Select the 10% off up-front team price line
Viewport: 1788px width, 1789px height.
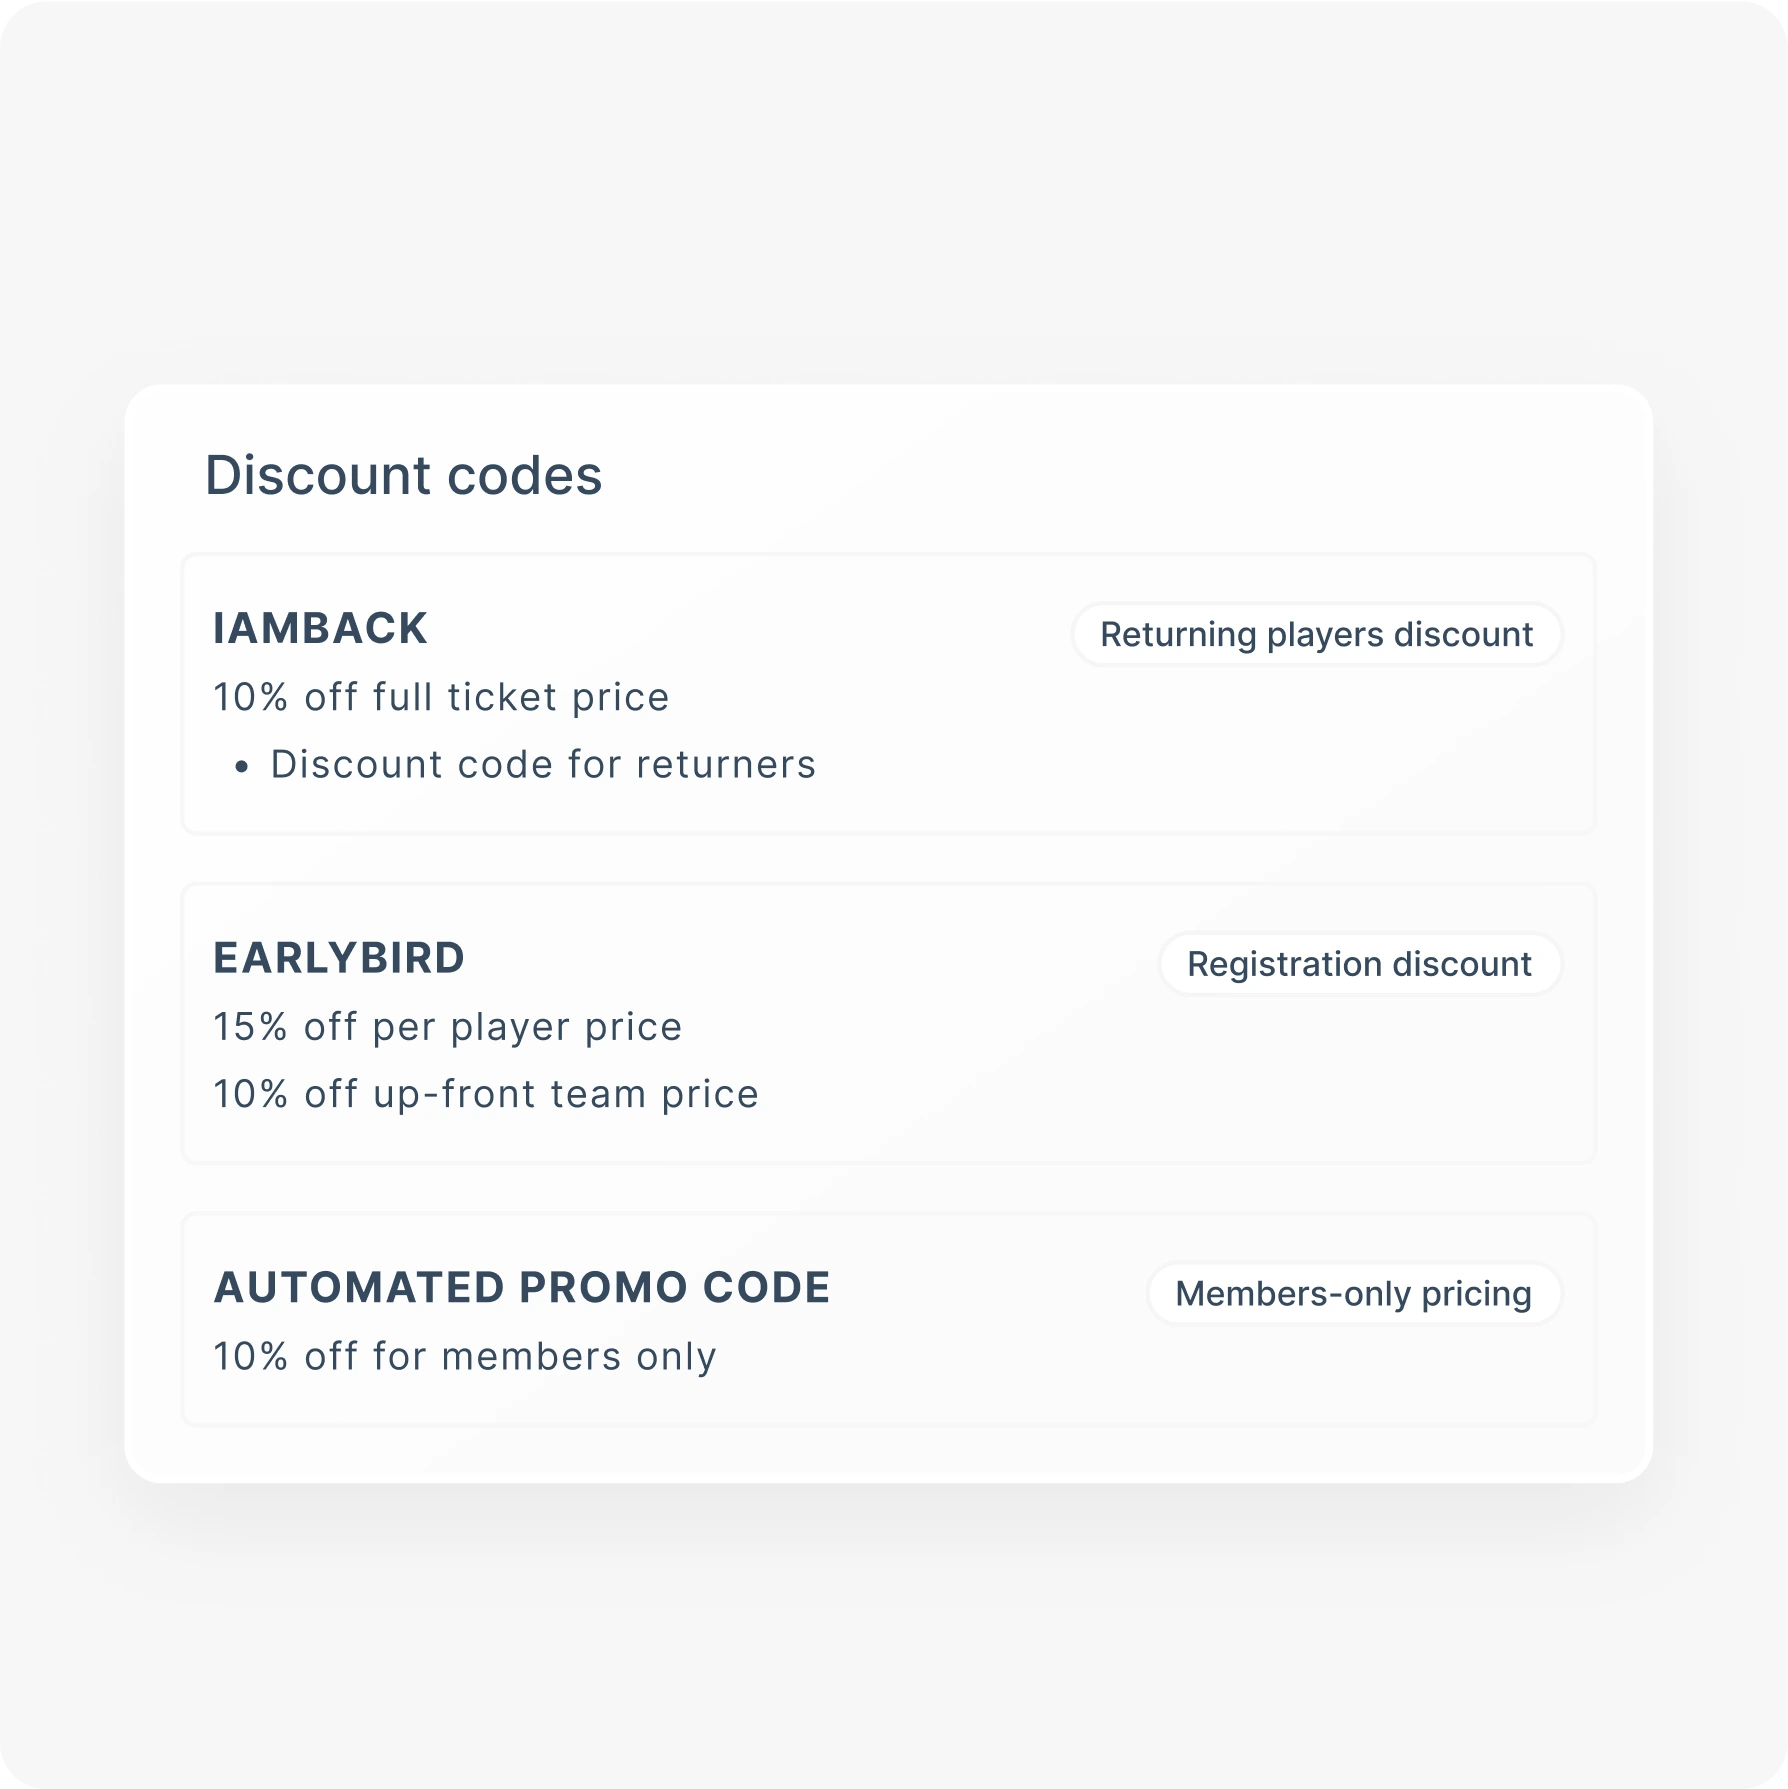(x=486, y=1094)
